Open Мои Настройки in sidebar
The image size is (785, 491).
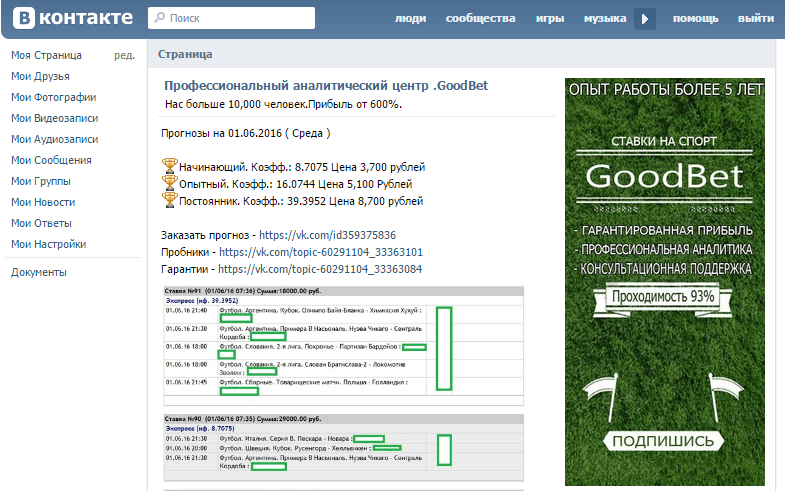click(x=49, y=244)
